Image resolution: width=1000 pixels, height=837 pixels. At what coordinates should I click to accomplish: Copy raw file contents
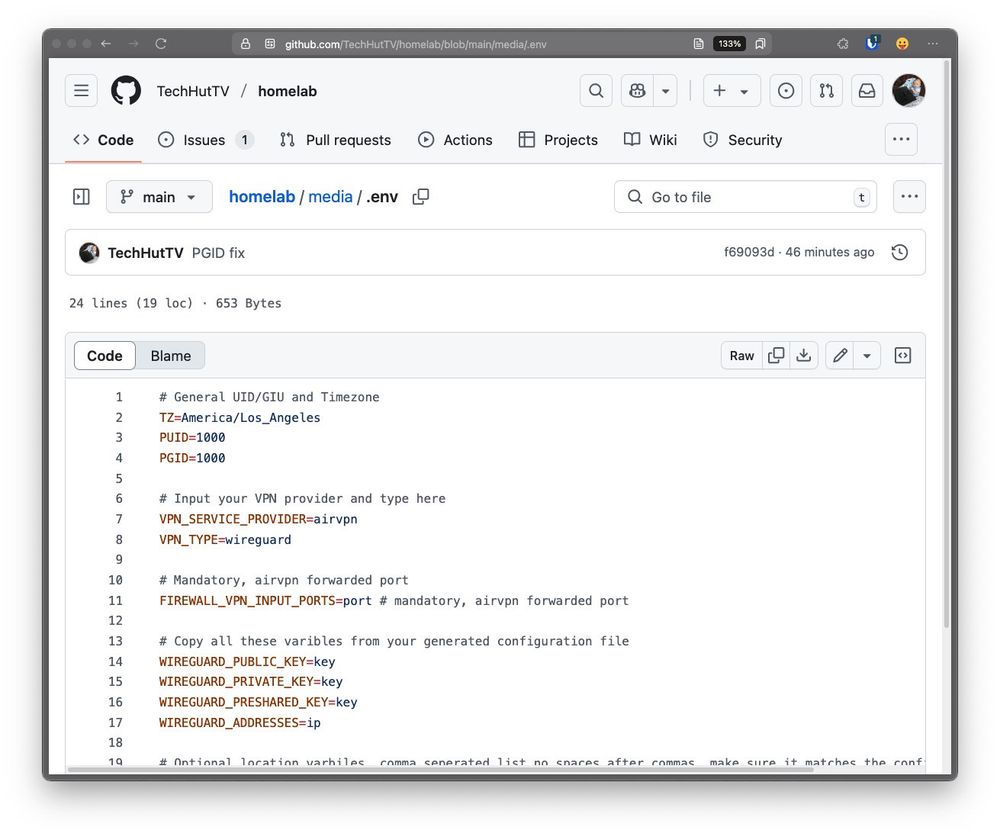(x=776, y=355)
